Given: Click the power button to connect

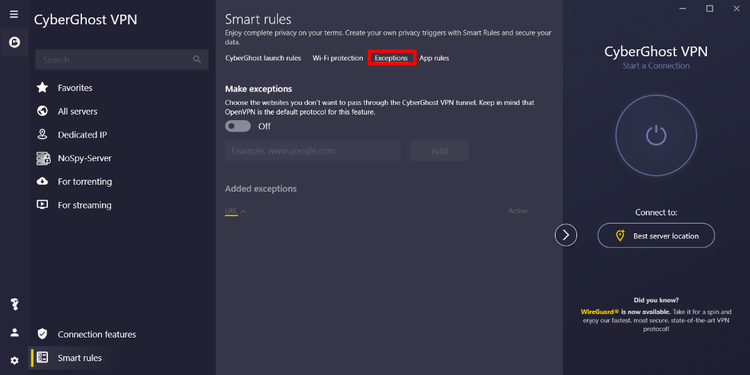Looking at the screenshot, I should (656, 135).
